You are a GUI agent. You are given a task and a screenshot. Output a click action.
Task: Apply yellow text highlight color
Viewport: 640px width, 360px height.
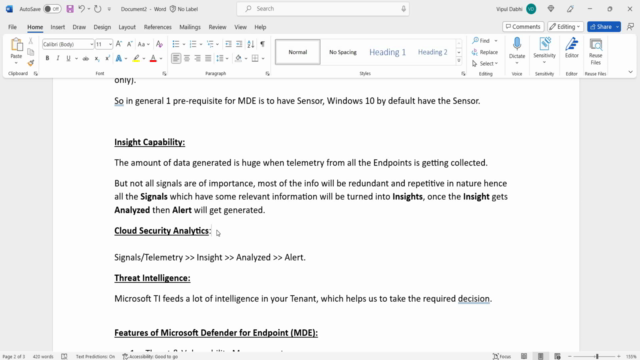pos(136,59)
